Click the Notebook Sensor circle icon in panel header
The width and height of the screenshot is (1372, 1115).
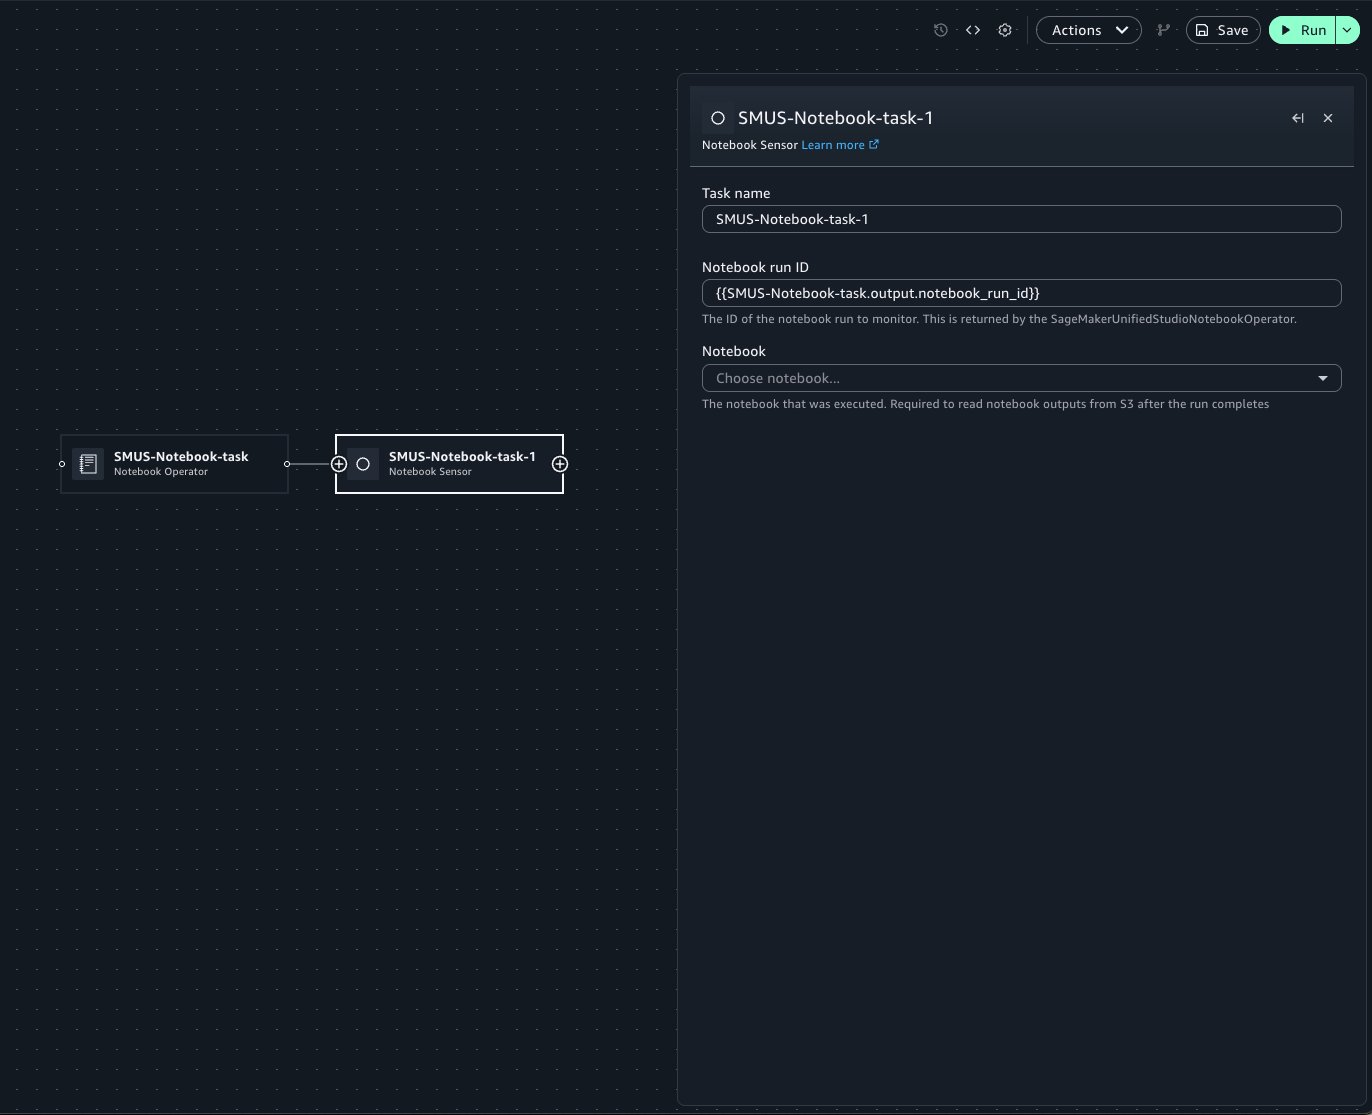[x=717, y=118]
